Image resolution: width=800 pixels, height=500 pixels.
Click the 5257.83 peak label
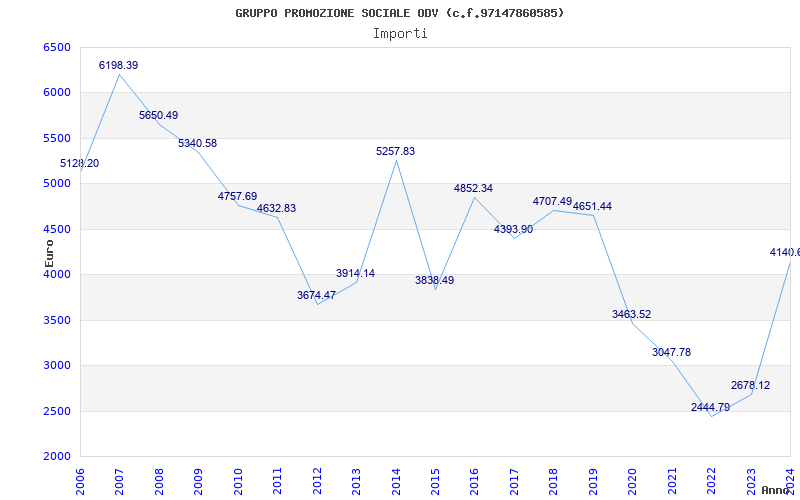tap(395, 152)
